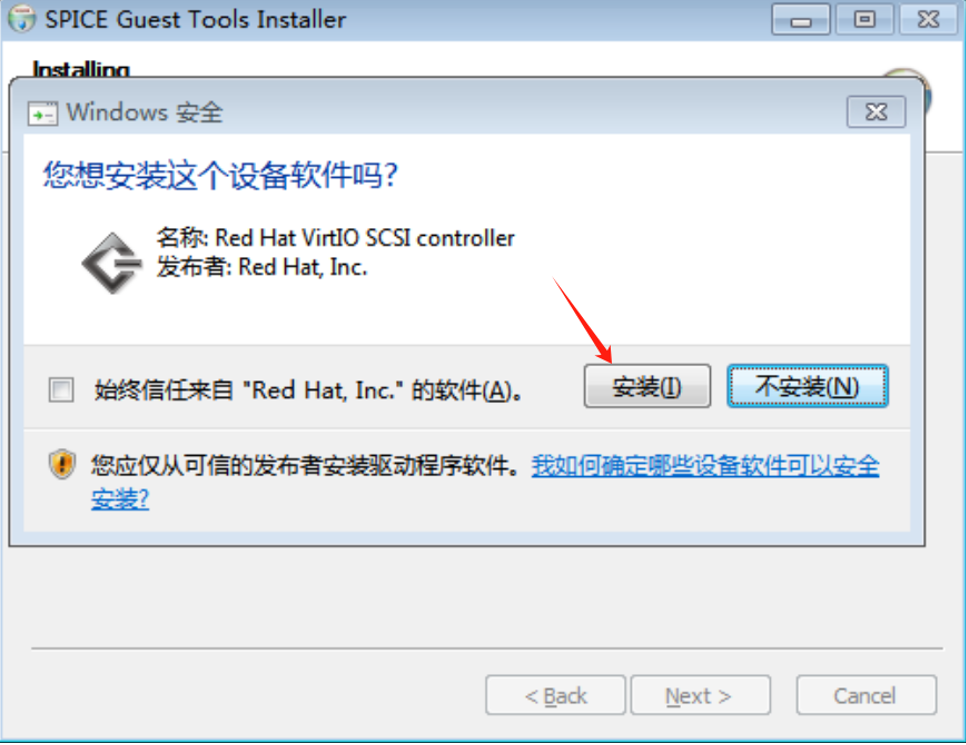Click the Red Hat VirtIO driver device icon
966x745 pixels.
coord(112,263)
